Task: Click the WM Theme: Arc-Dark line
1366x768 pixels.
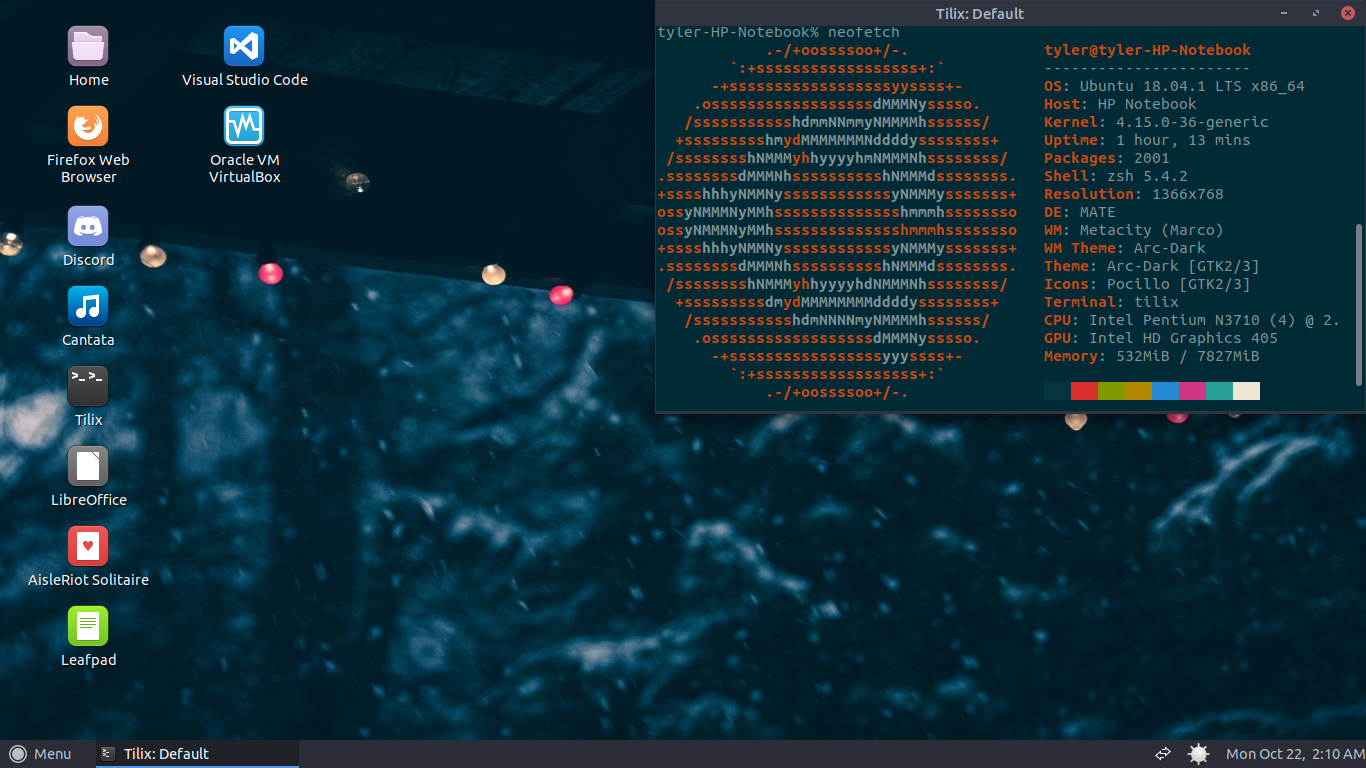Action: (1125, 248)
